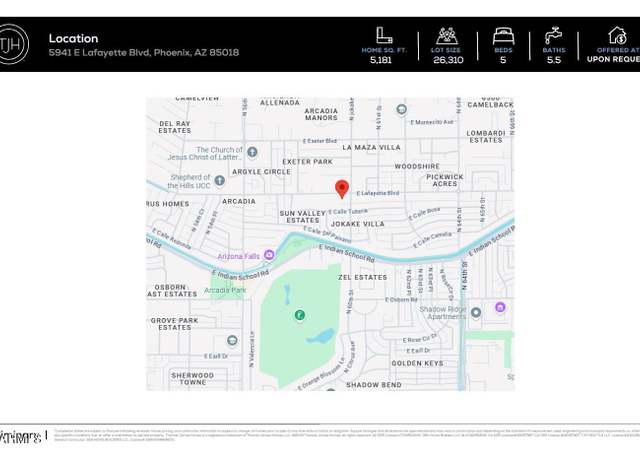
Task: Click the SHERWOOD TOWNE label
Action: 193,379
